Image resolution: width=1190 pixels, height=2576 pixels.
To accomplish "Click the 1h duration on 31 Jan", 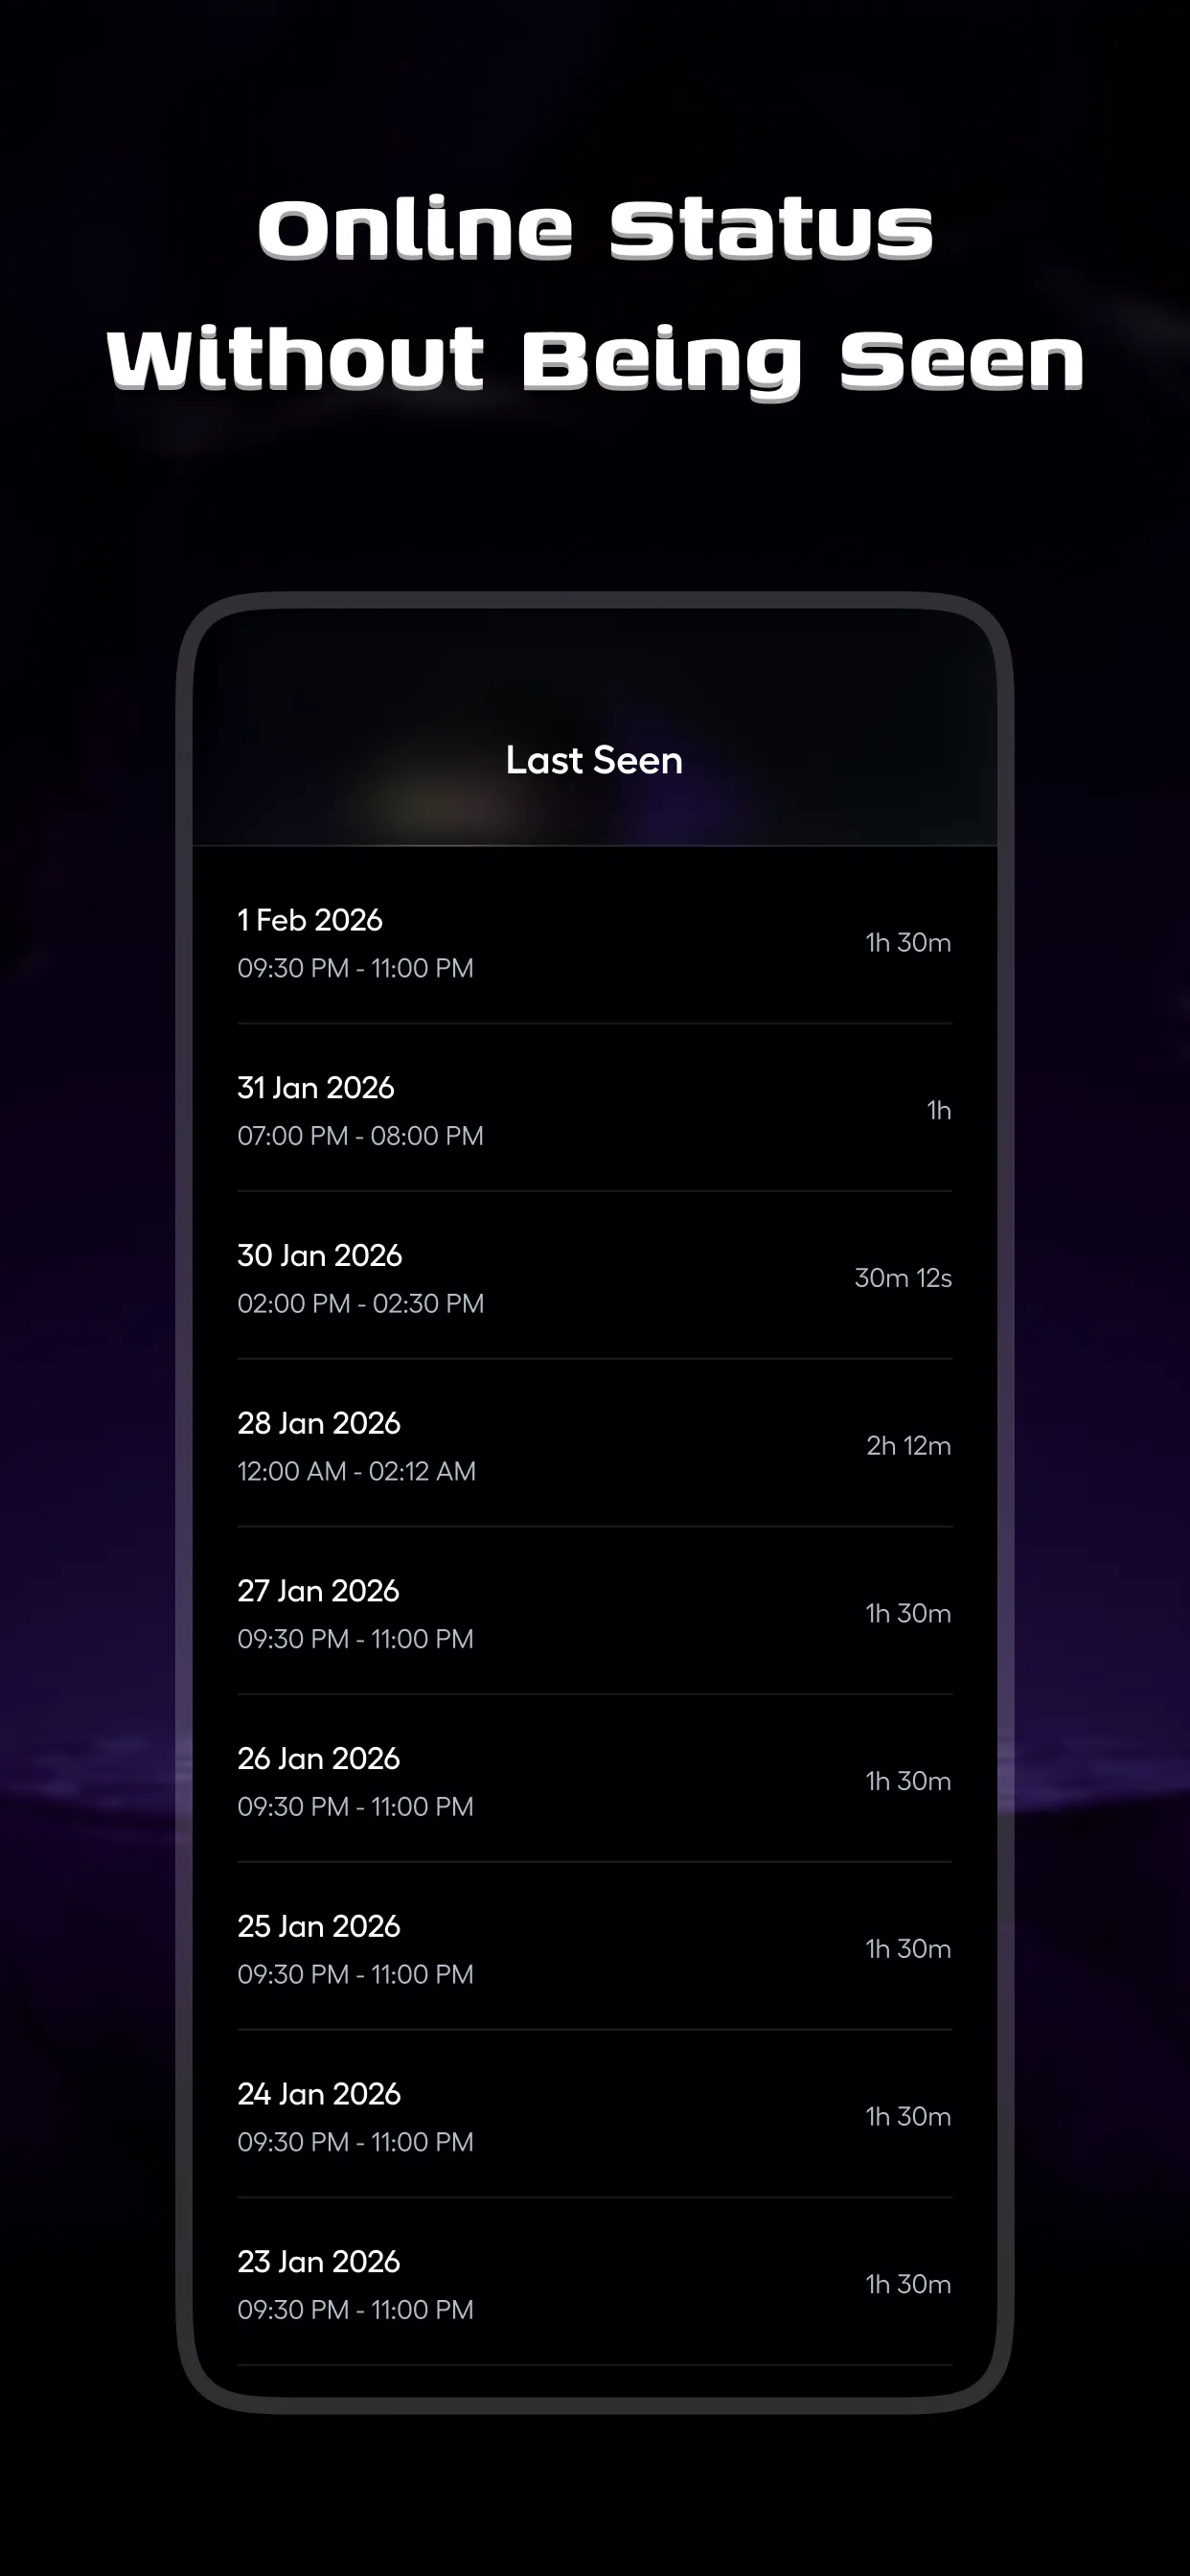I will point(938,1110).
